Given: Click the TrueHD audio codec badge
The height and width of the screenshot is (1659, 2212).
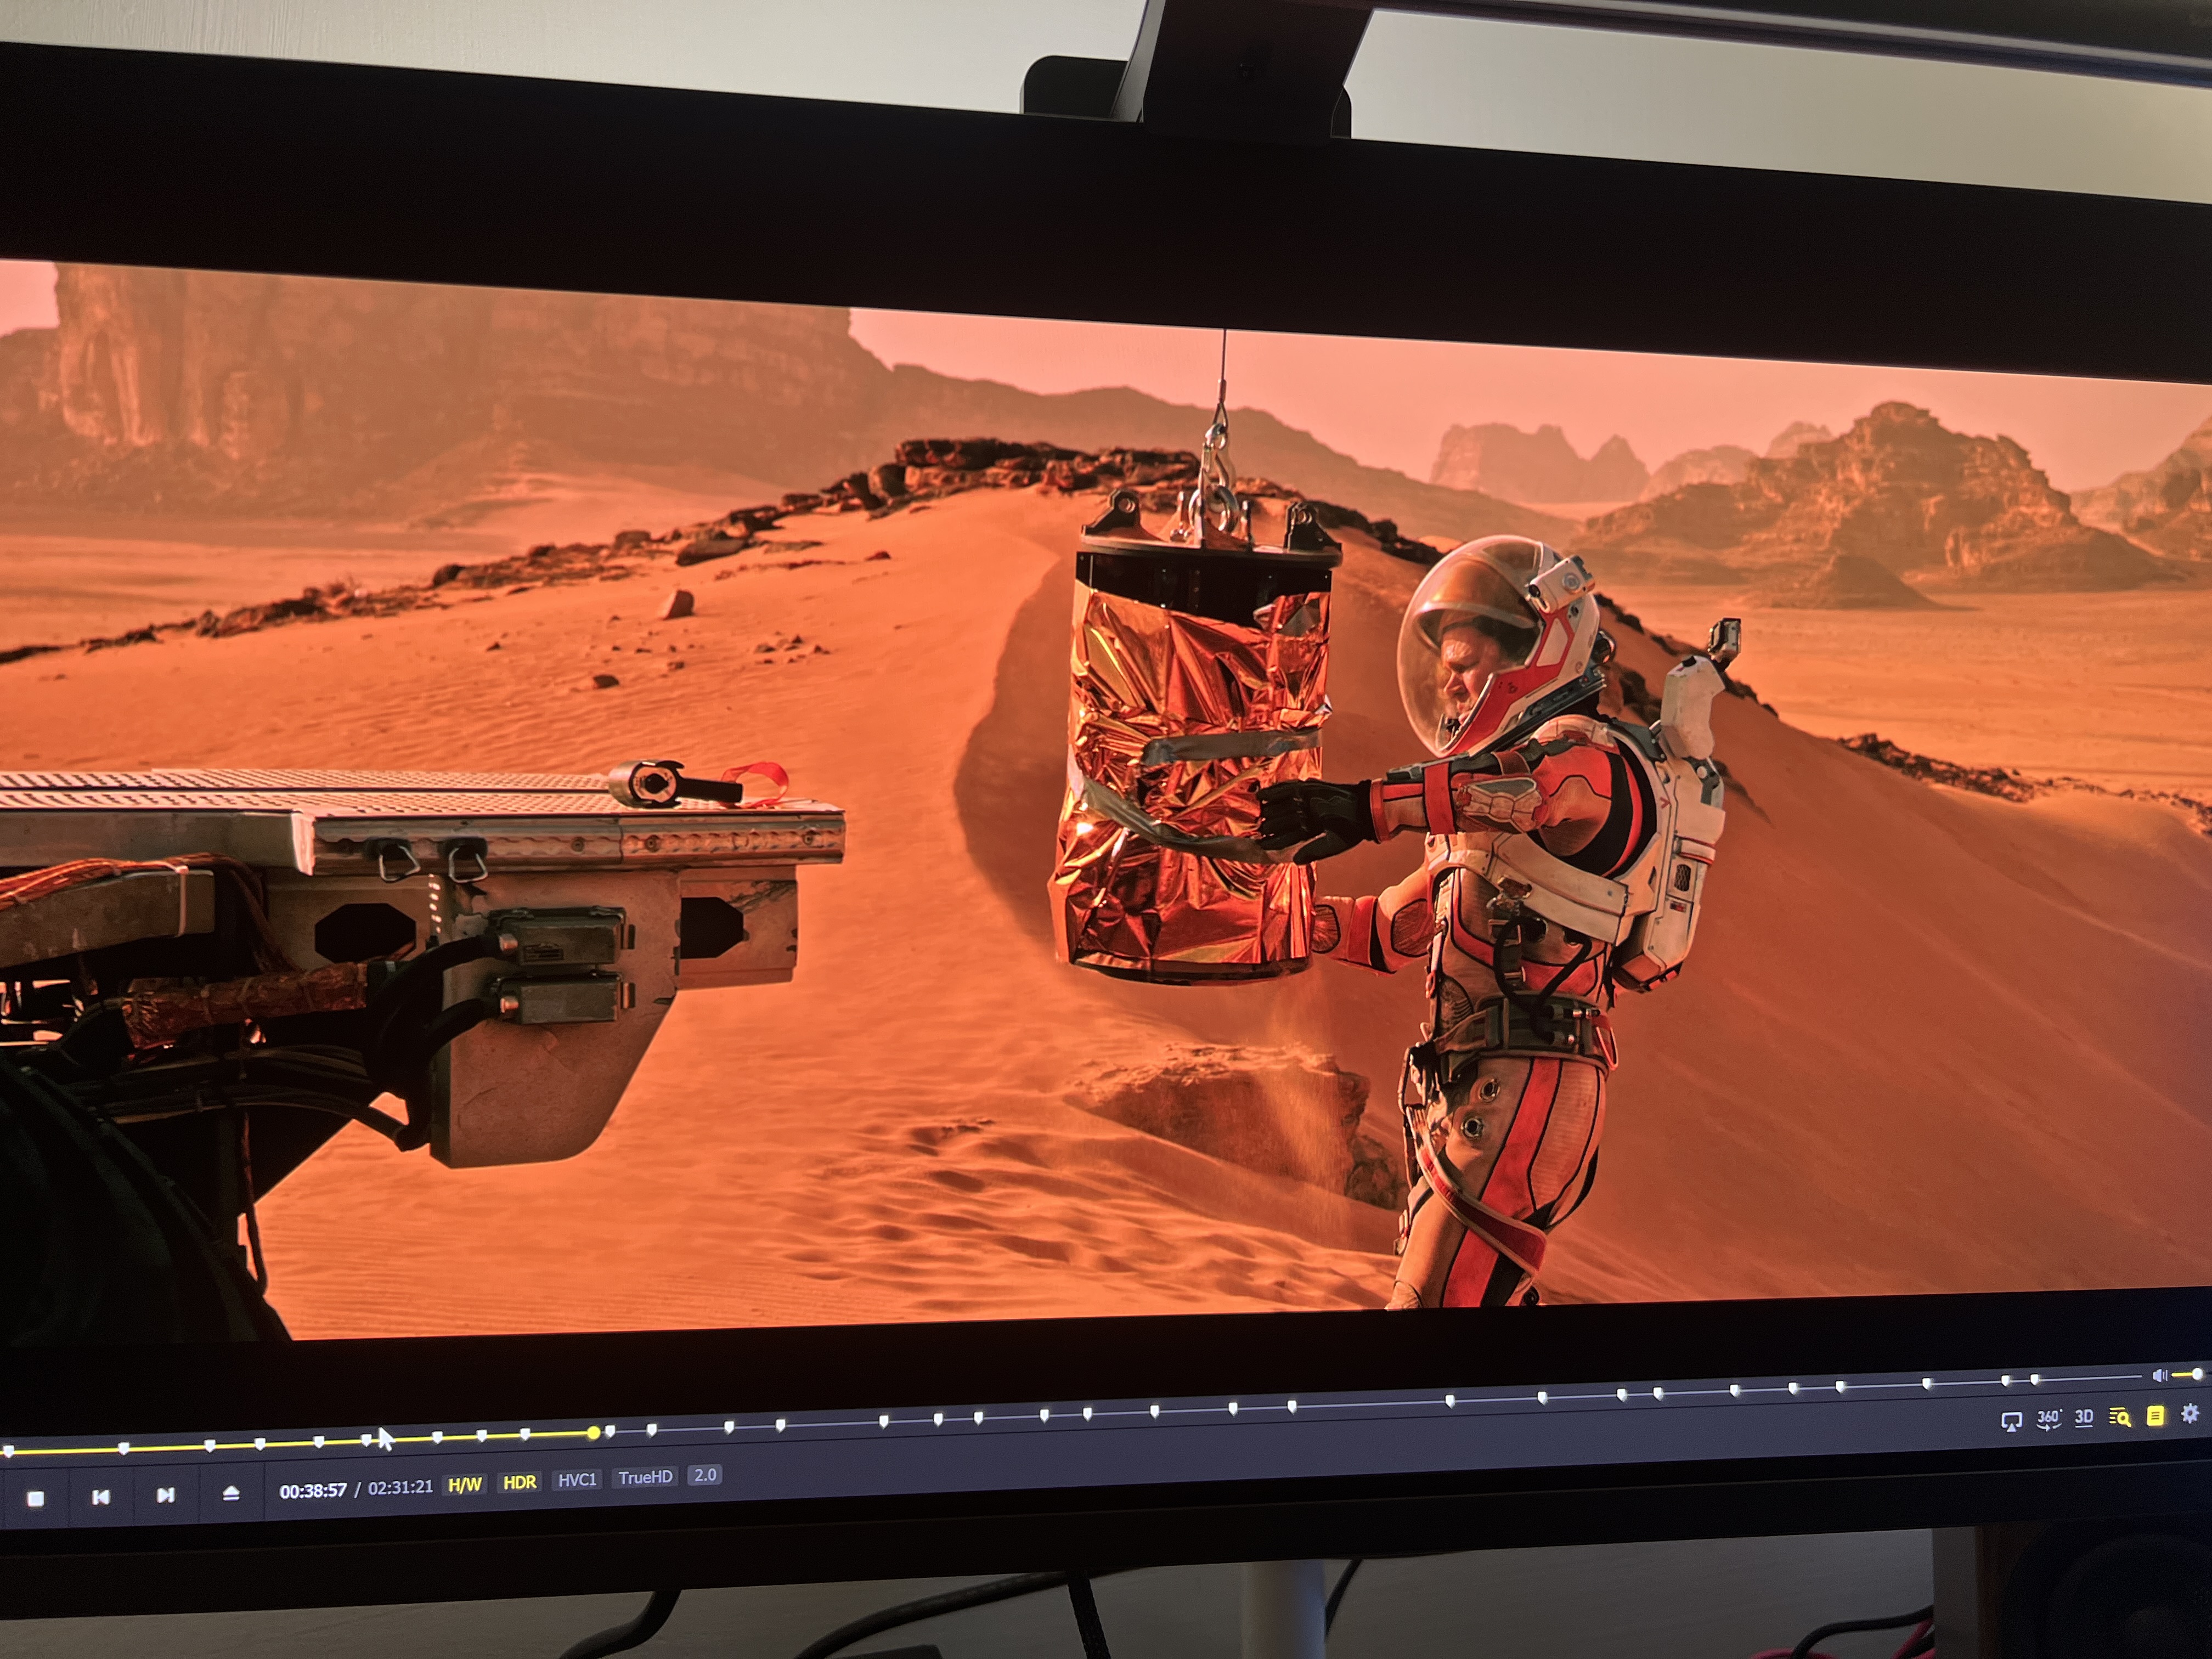Looking at the screenshot, I should [645, 1477].
